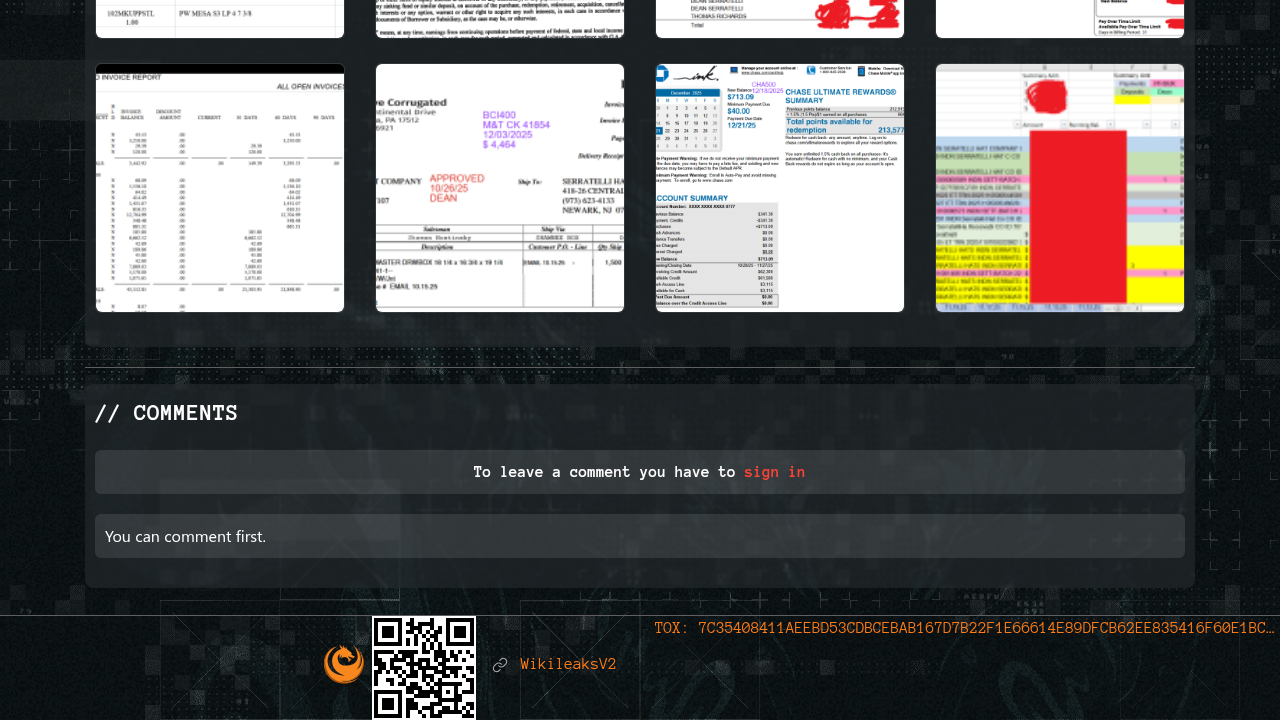Screen dimensions: 1280x720
Task: Open the top-row Pay Over Time Limit thumbnail
Action: 1060,18
